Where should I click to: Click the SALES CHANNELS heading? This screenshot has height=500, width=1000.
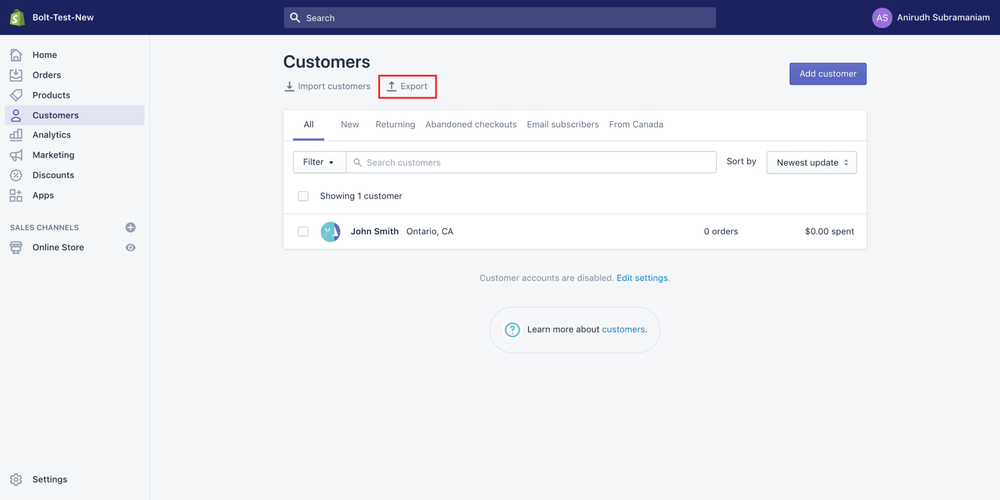tap(45, 228)
